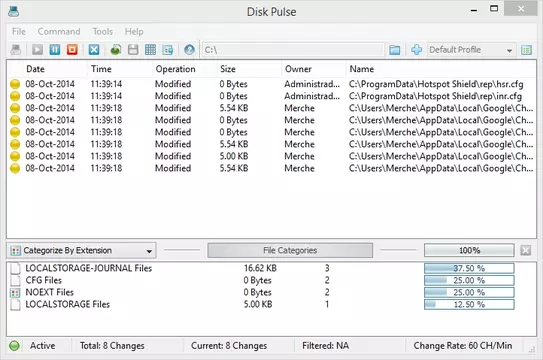The image size is (543, 360).
Task: Click the 5.00 KB size cell in changes list
Action: pyautogui.click(x=234, y=156)
